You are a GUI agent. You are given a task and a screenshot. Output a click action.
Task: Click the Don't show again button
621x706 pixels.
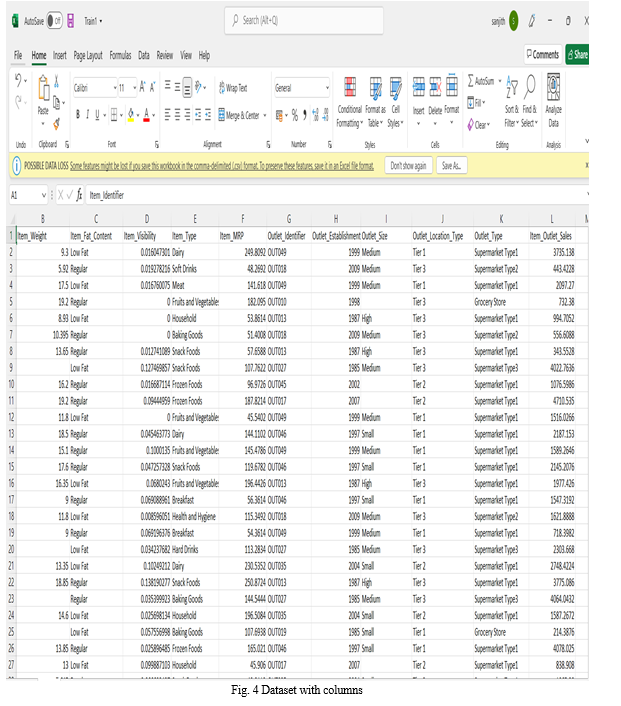point(408,165)
